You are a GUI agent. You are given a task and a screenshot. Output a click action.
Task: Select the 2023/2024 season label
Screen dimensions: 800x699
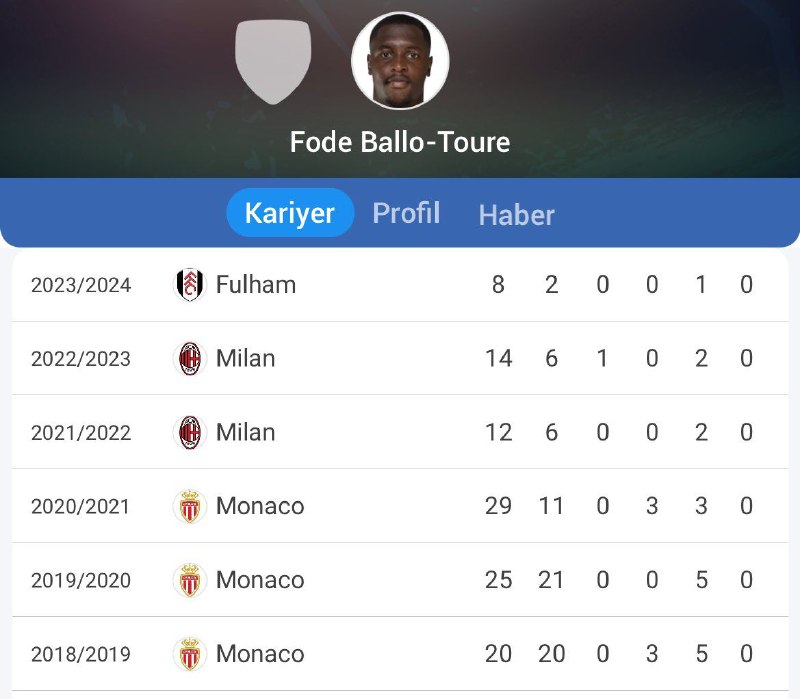click(x=81, y=285)
